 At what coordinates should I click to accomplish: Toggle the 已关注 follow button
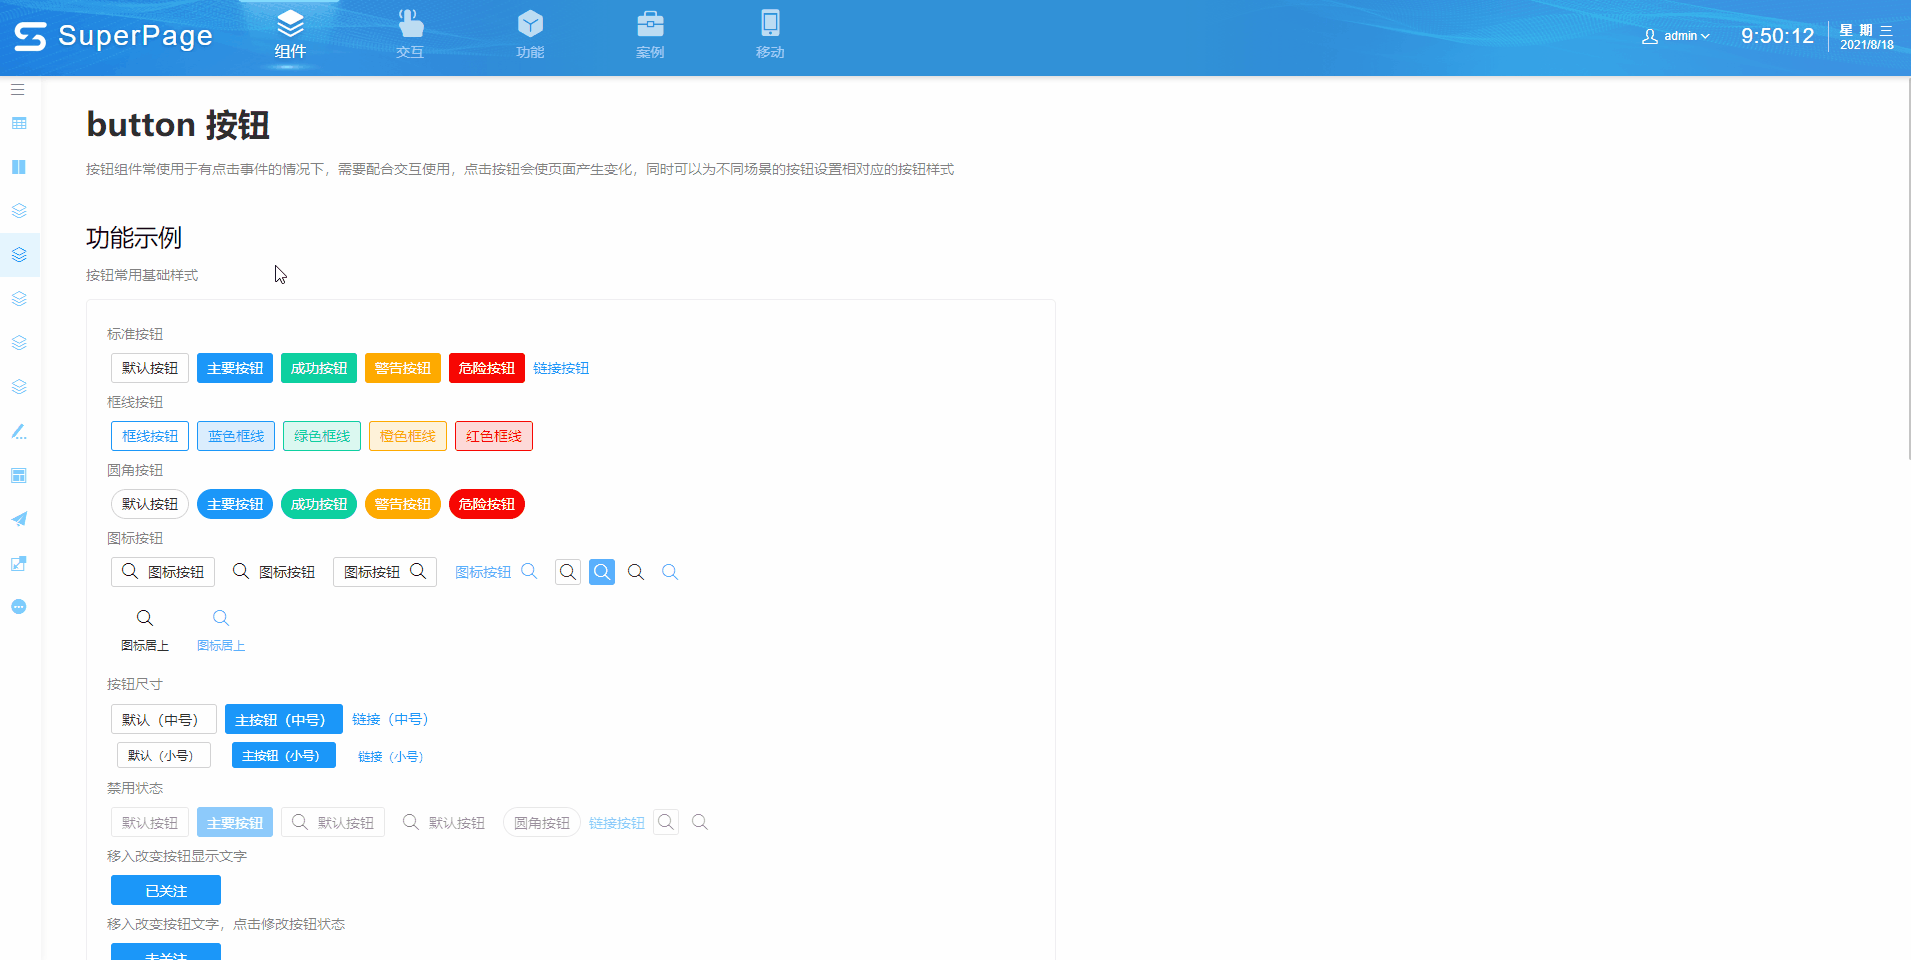pos(166,890)
